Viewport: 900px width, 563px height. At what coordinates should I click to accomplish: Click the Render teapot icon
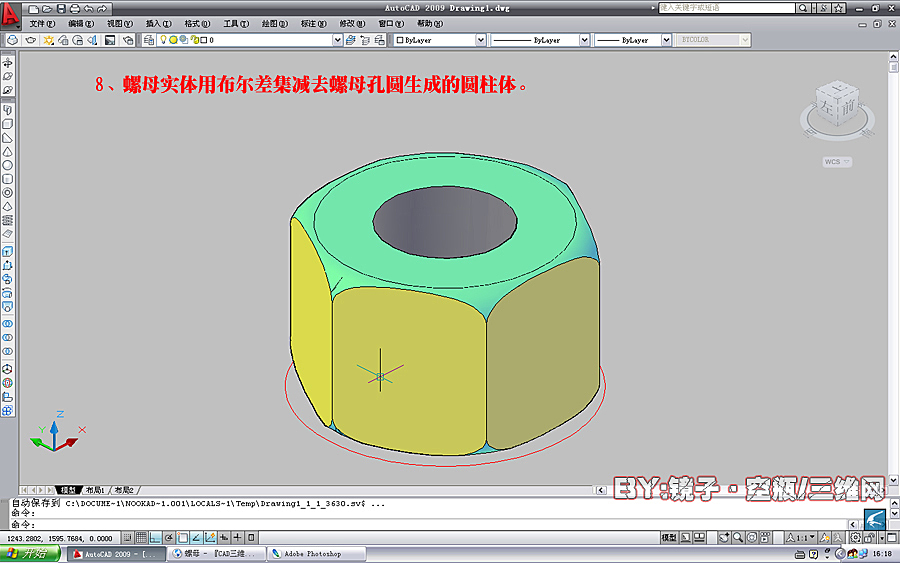point(30,40)
